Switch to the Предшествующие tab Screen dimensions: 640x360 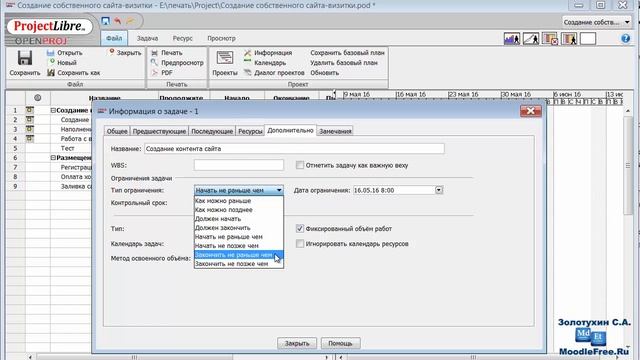coord(159,131)
